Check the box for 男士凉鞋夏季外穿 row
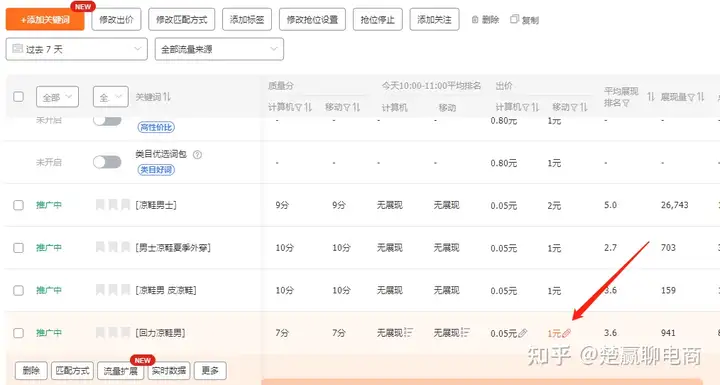The height and width of the screenshot is (385, 720). coord(18,248)
